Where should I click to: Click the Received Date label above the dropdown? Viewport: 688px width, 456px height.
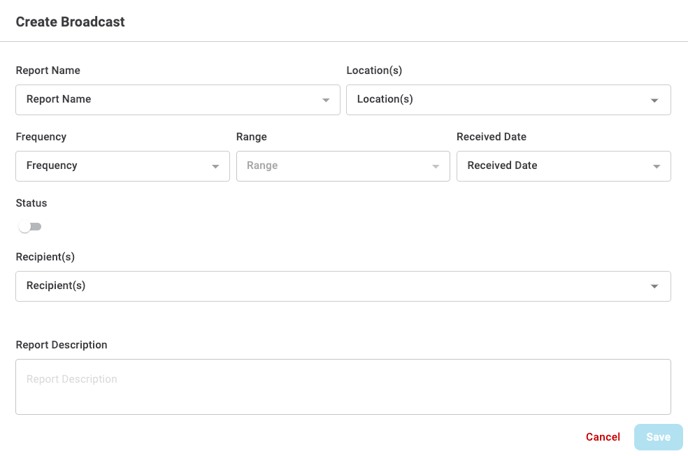[491, 137]
